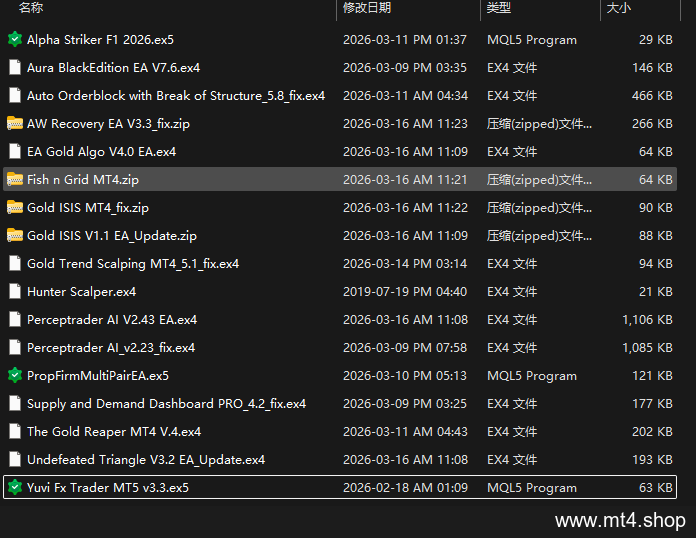Select file name Hunter Scalper.ex4

point(82,291)
